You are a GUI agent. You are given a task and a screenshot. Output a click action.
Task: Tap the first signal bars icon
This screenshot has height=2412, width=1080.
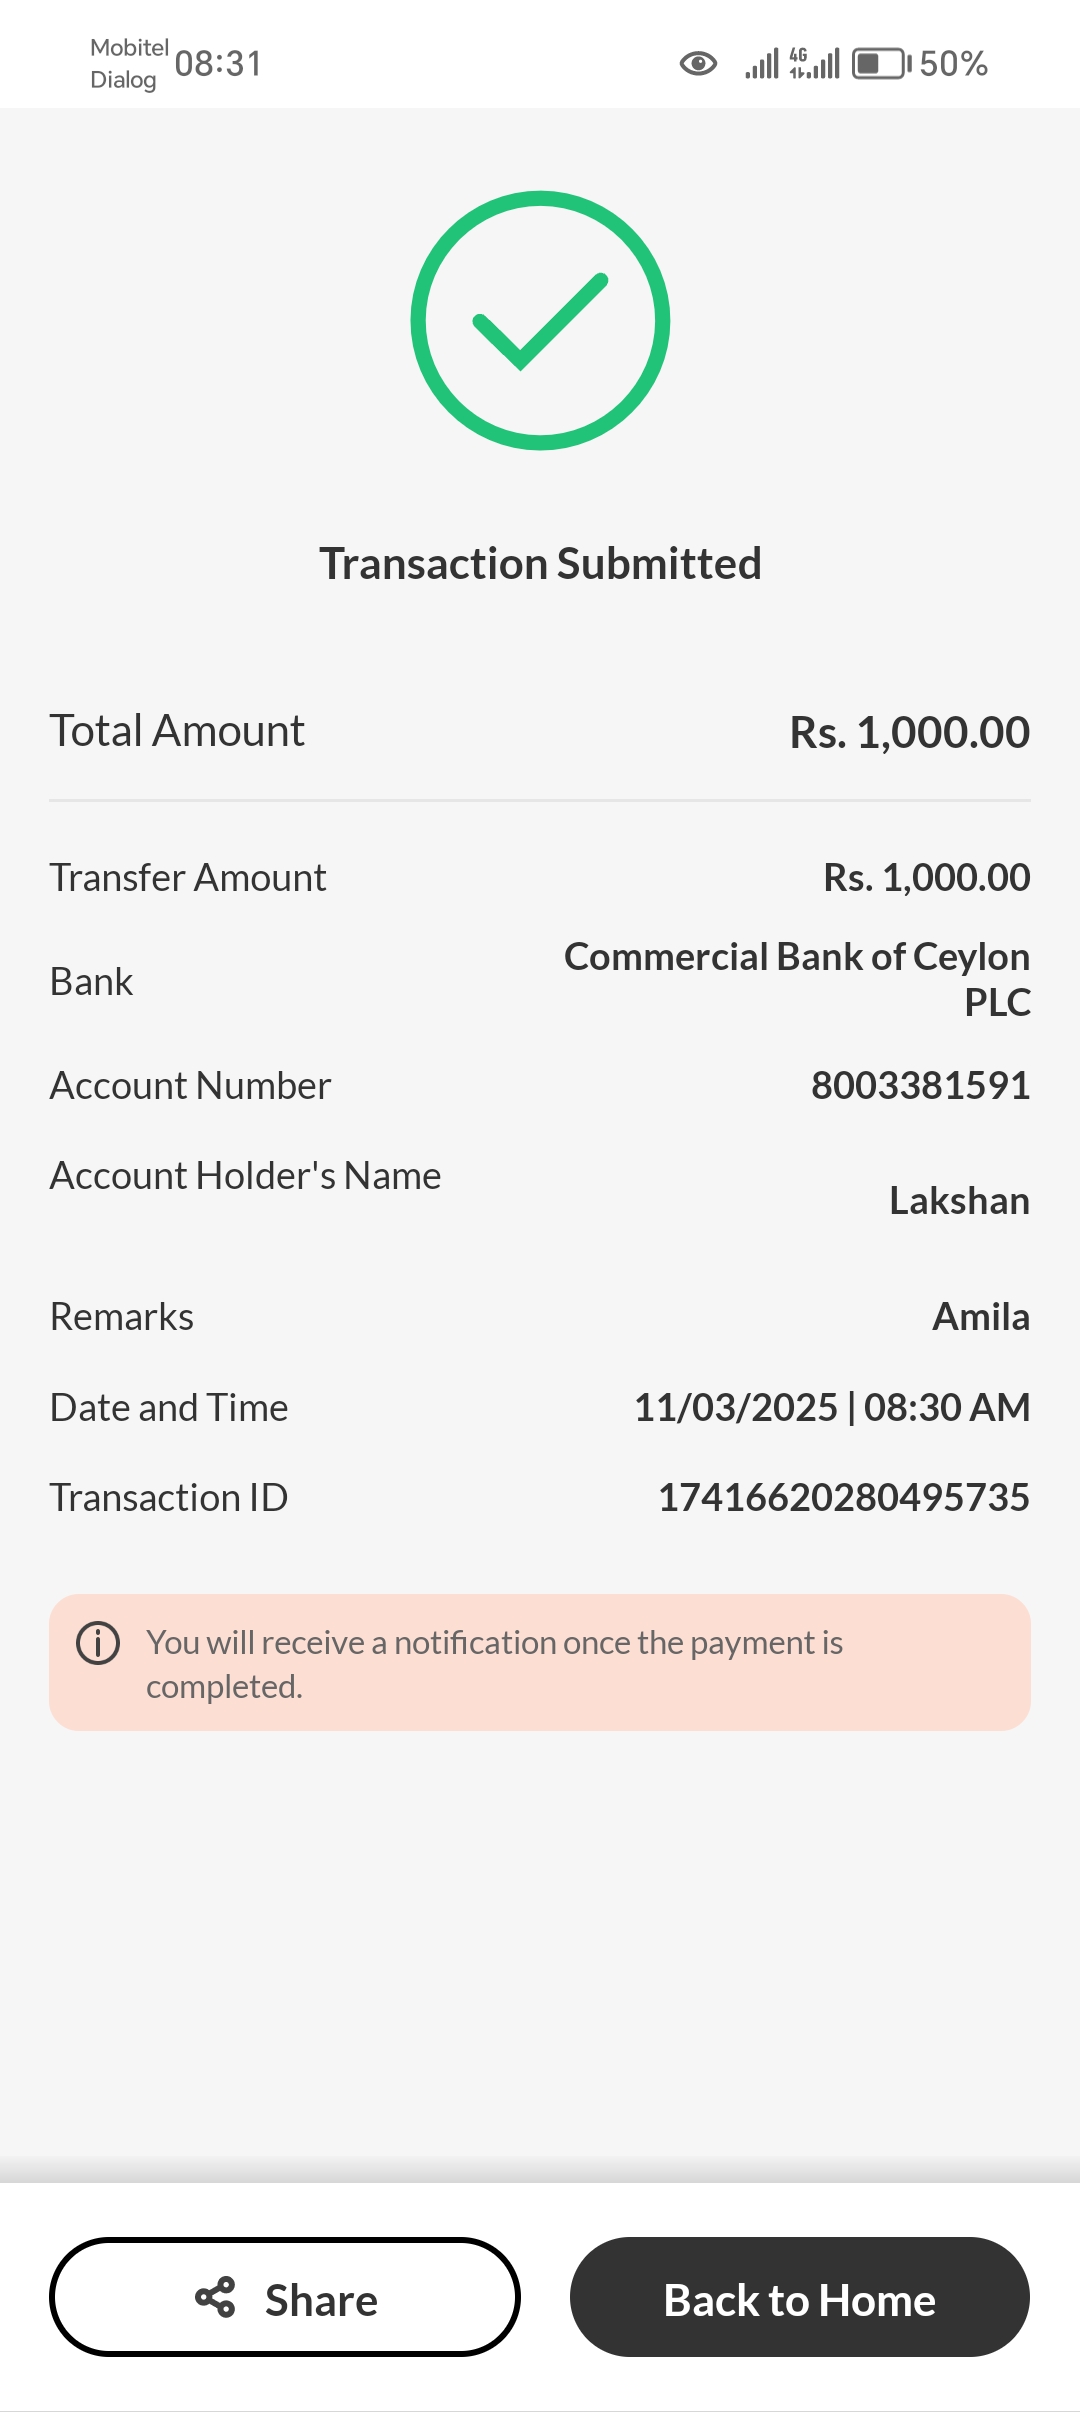762,65
